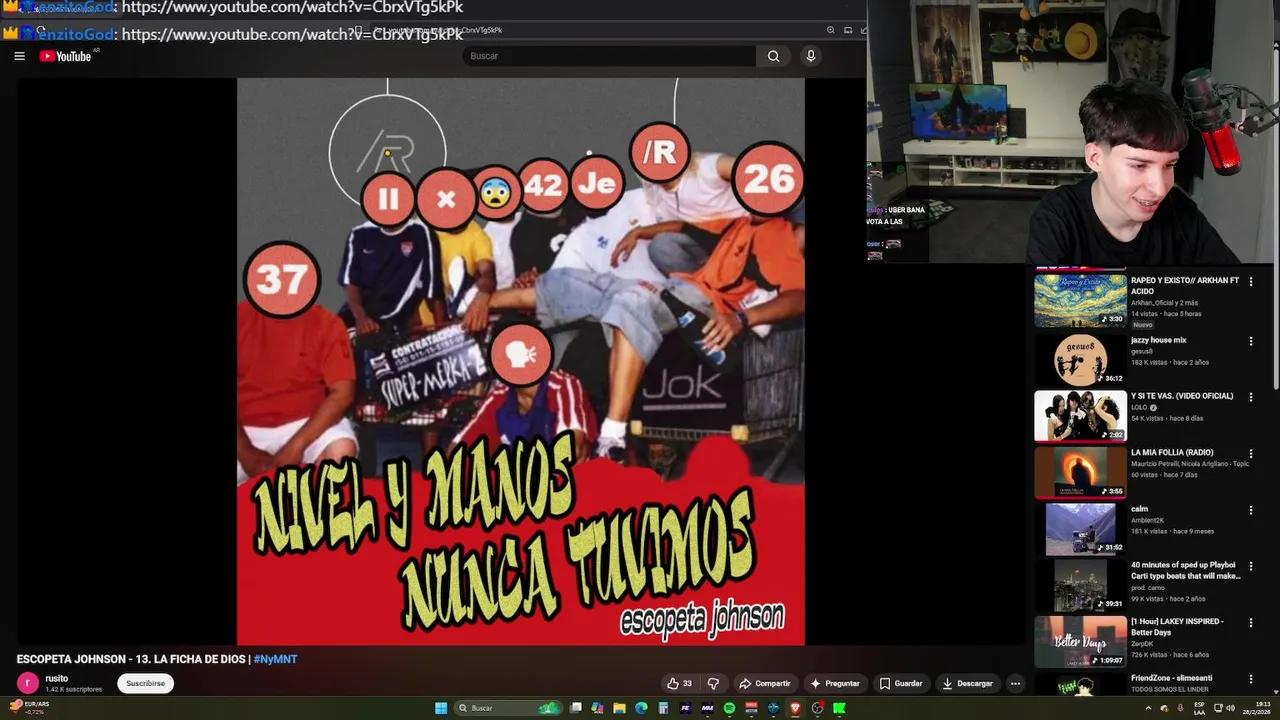Click the gesus8 channel name
This screenshot has width=1280, height=720.
[x=1143, y=351]
